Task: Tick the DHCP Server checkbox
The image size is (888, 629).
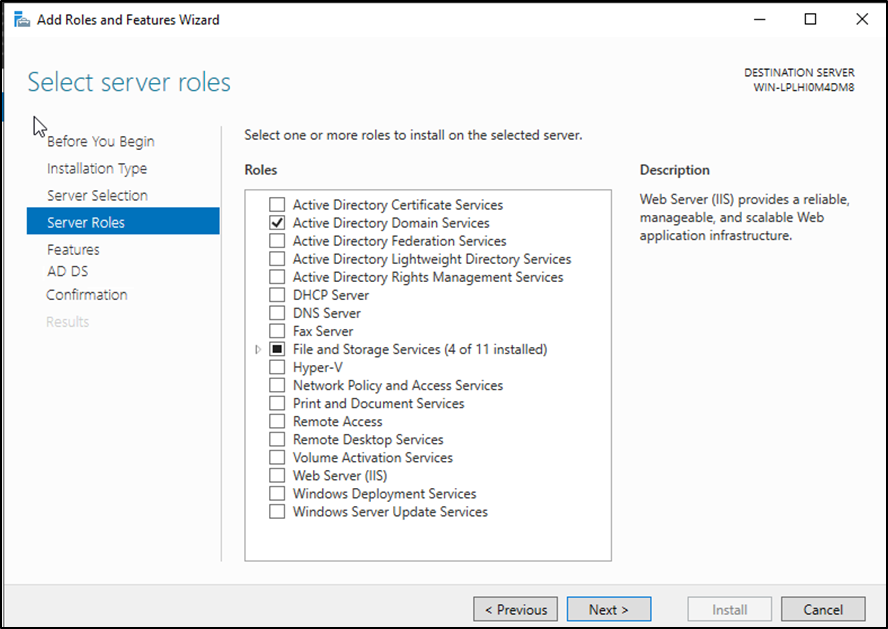Action: coord(277,295)
